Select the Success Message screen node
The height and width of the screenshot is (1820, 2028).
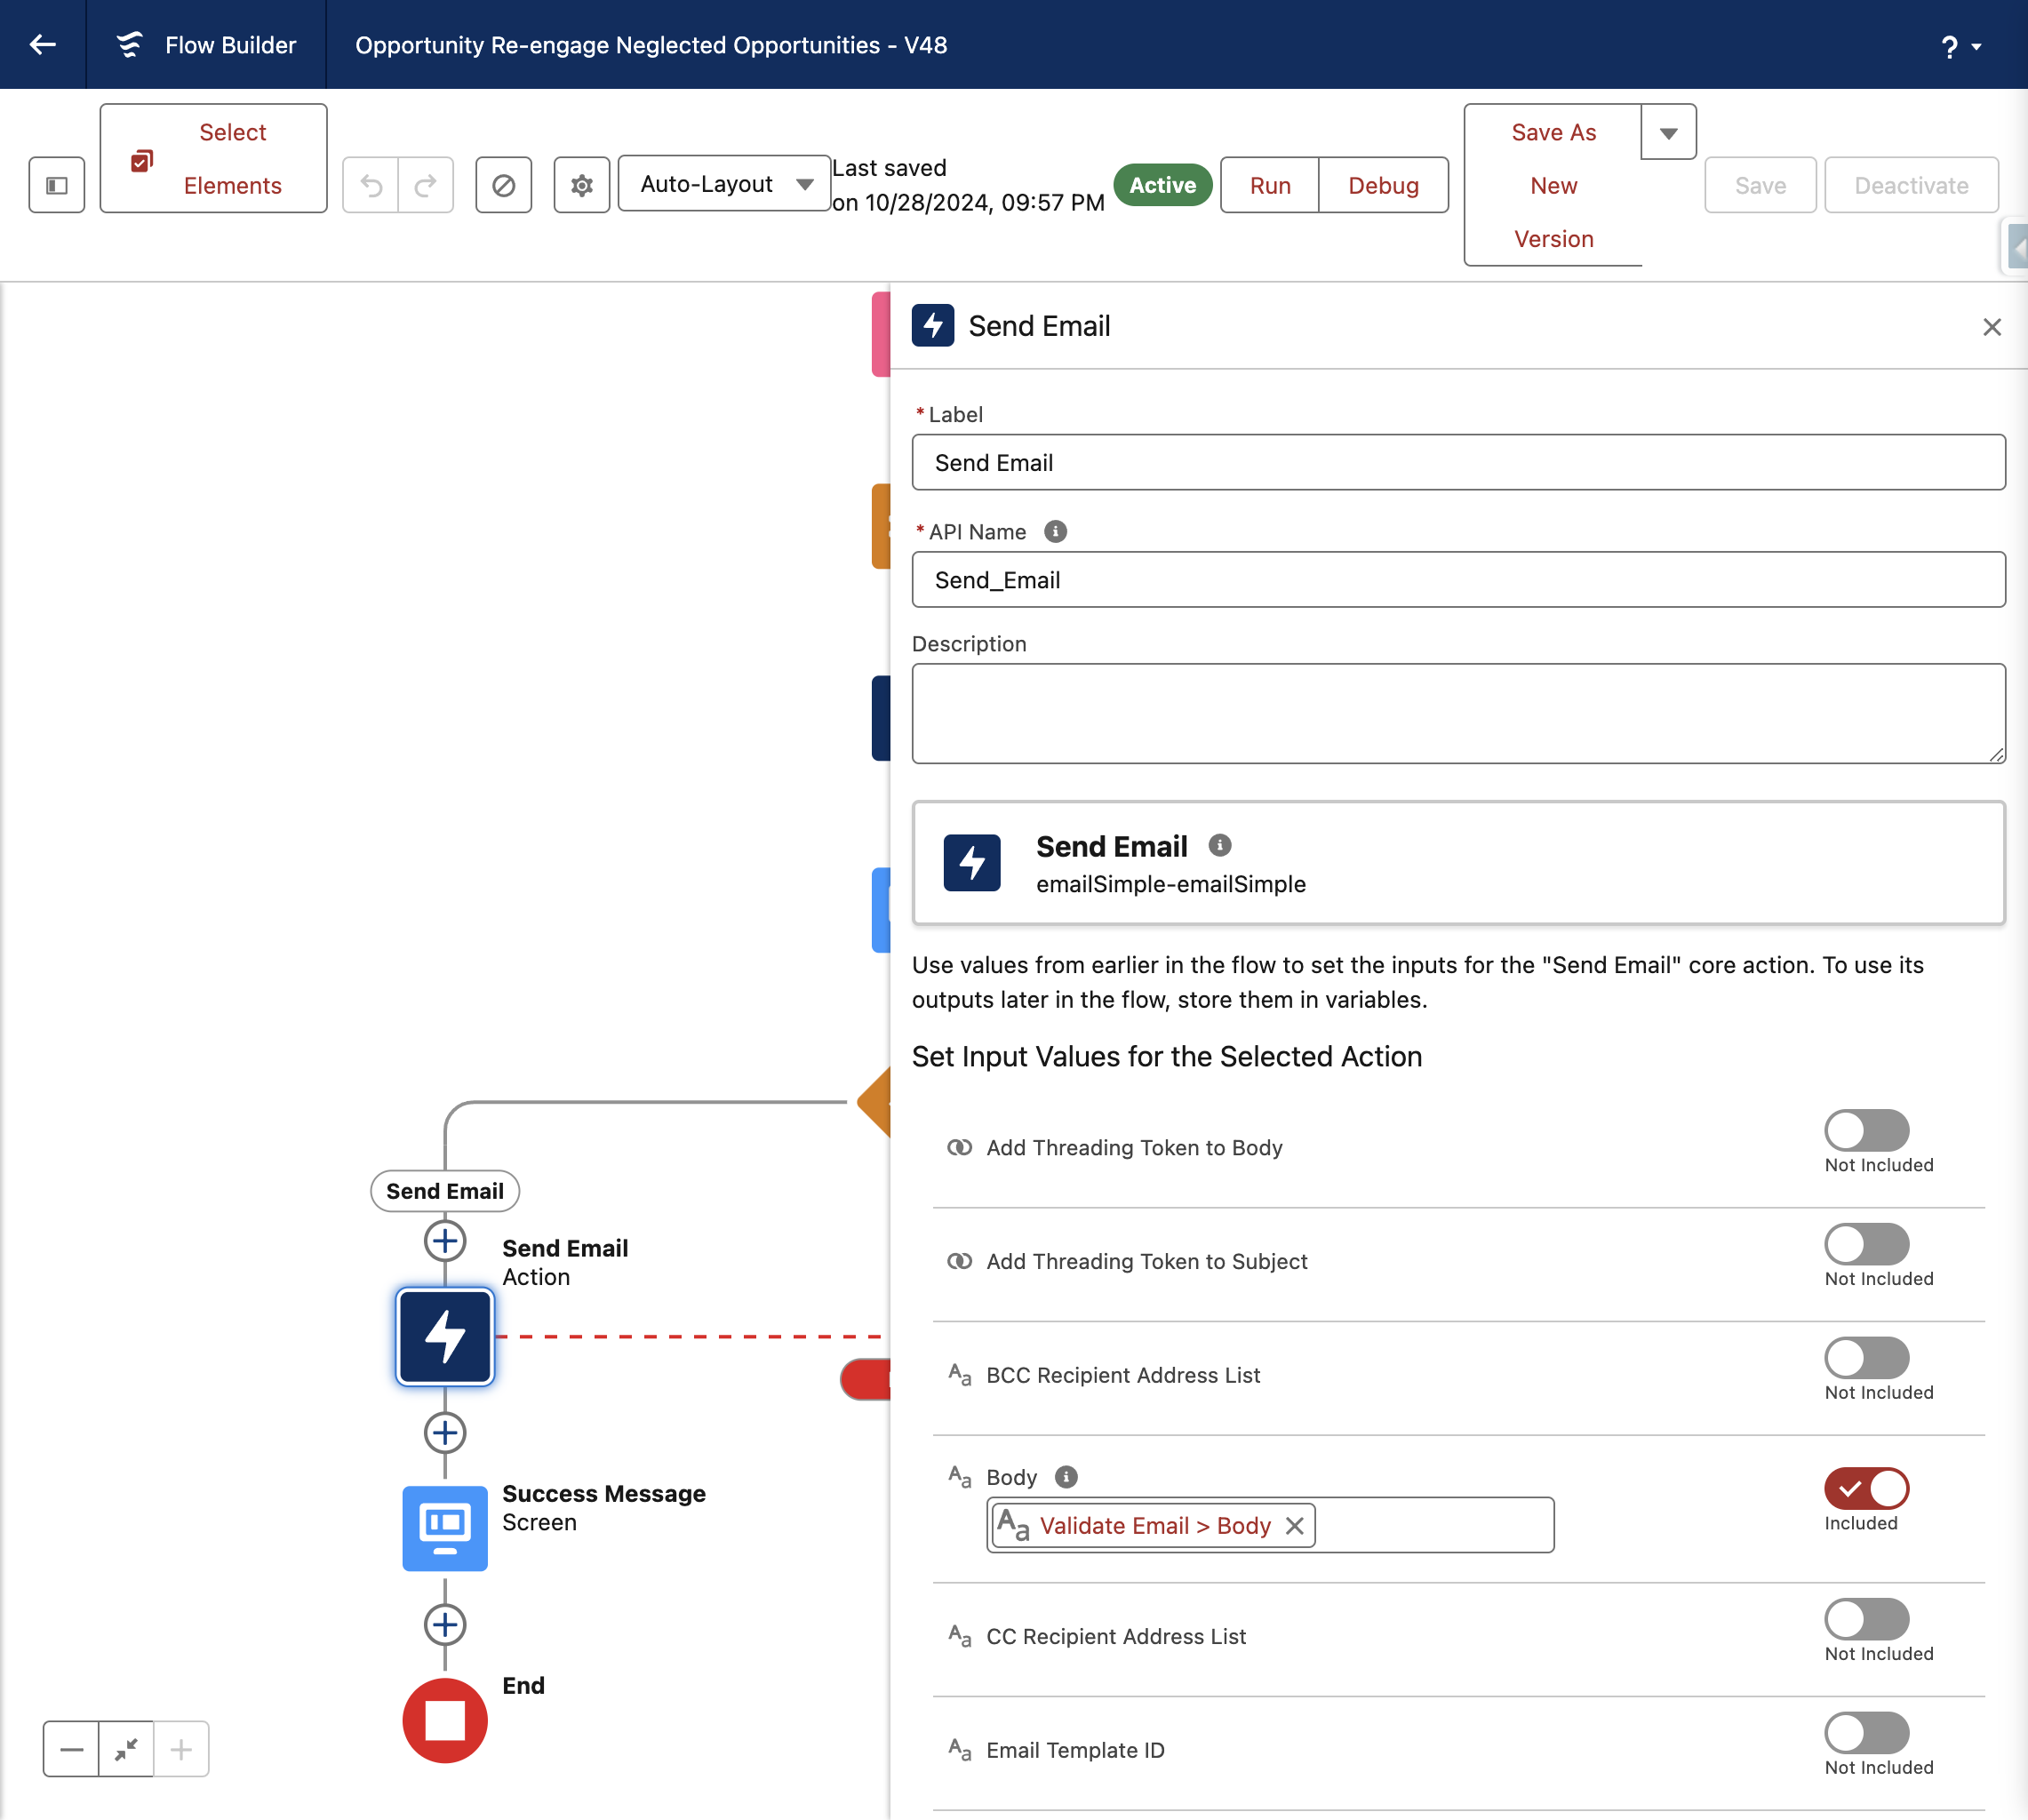445,1528
